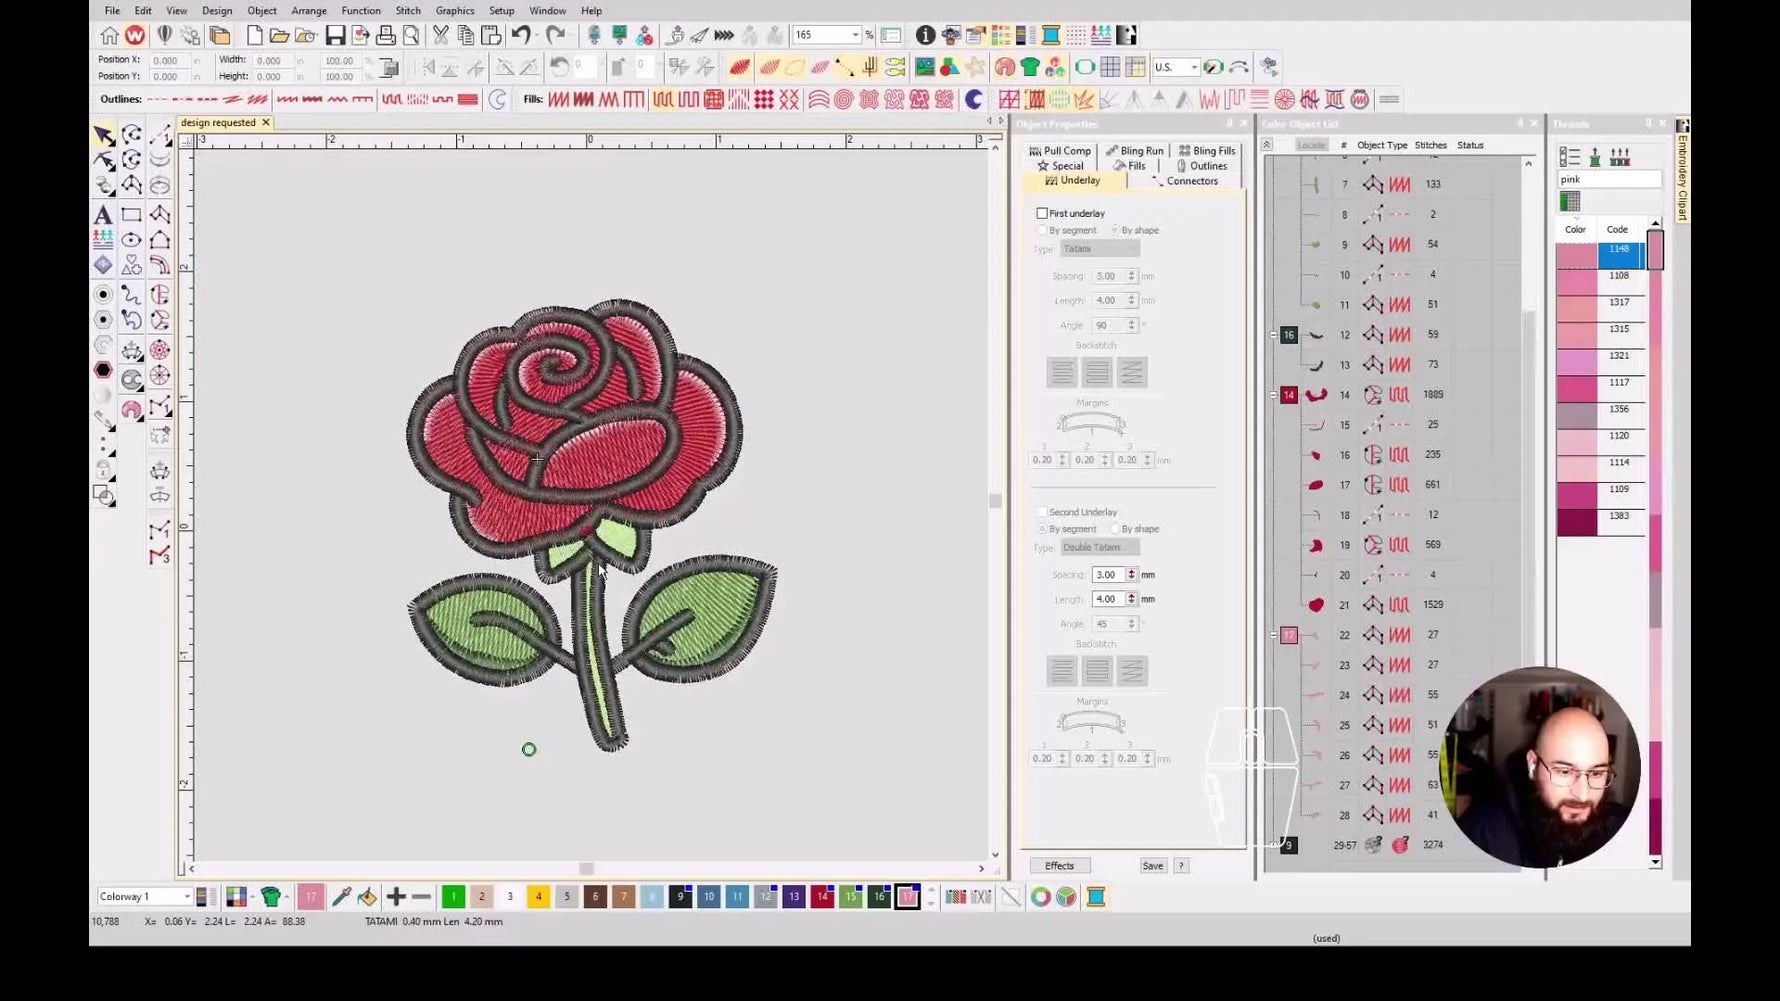Select By shape under First underlay
Image resolution: width=1780 pixels, height=1001 pixels.
coord(1115,230)
